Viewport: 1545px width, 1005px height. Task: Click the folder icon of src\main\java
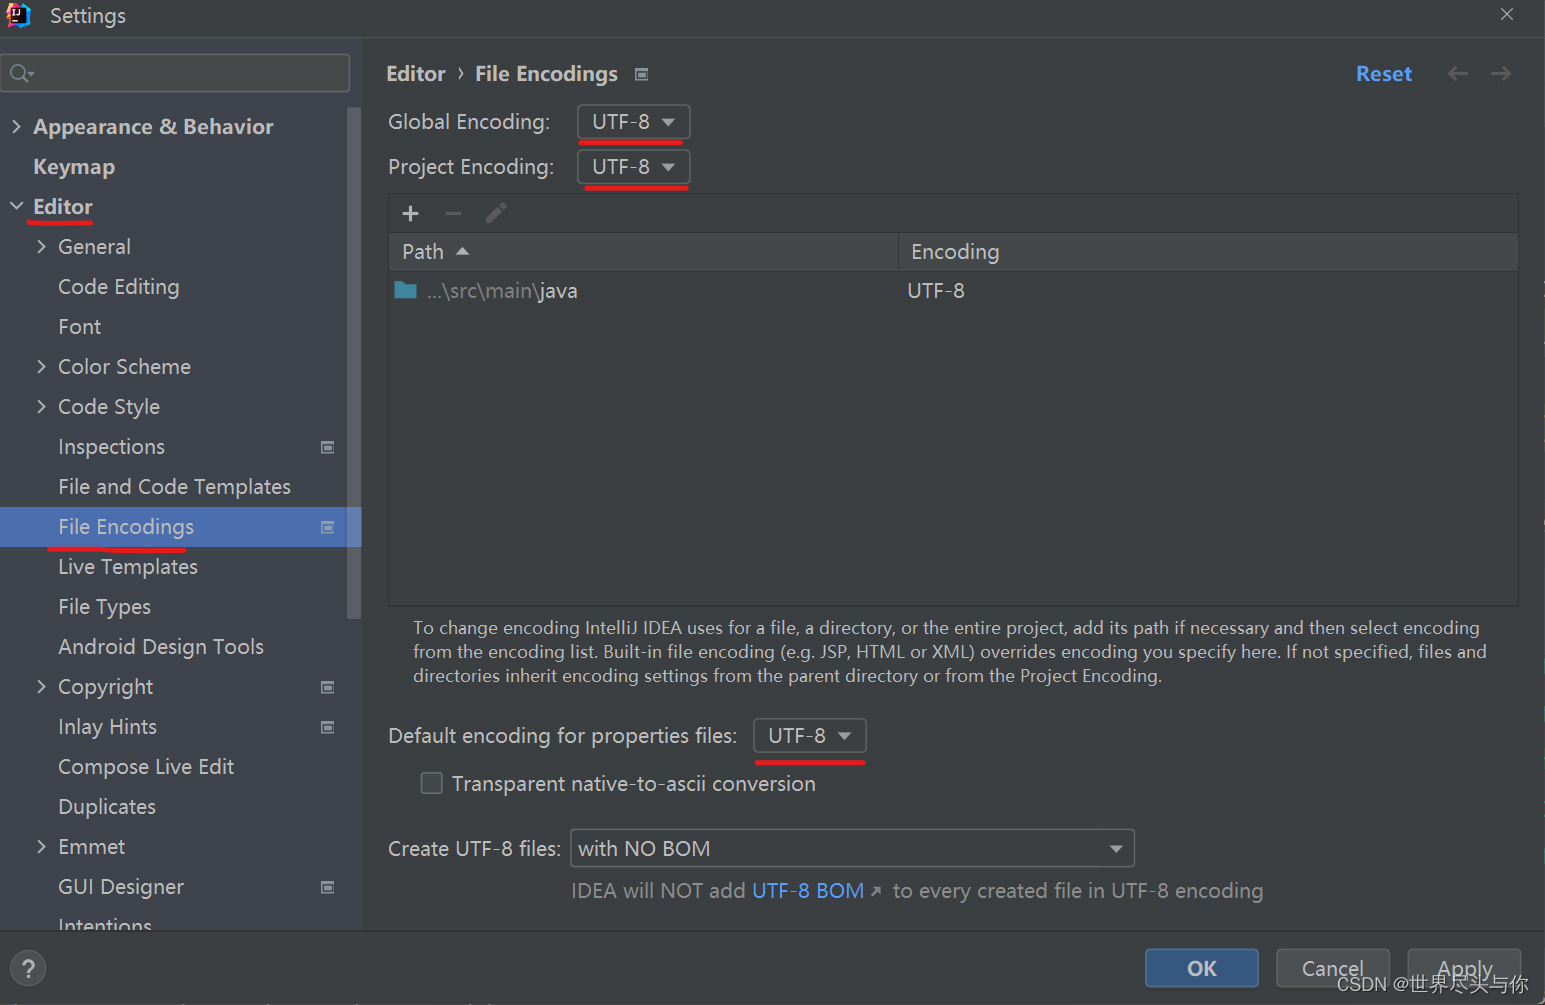tap(405, 290)
